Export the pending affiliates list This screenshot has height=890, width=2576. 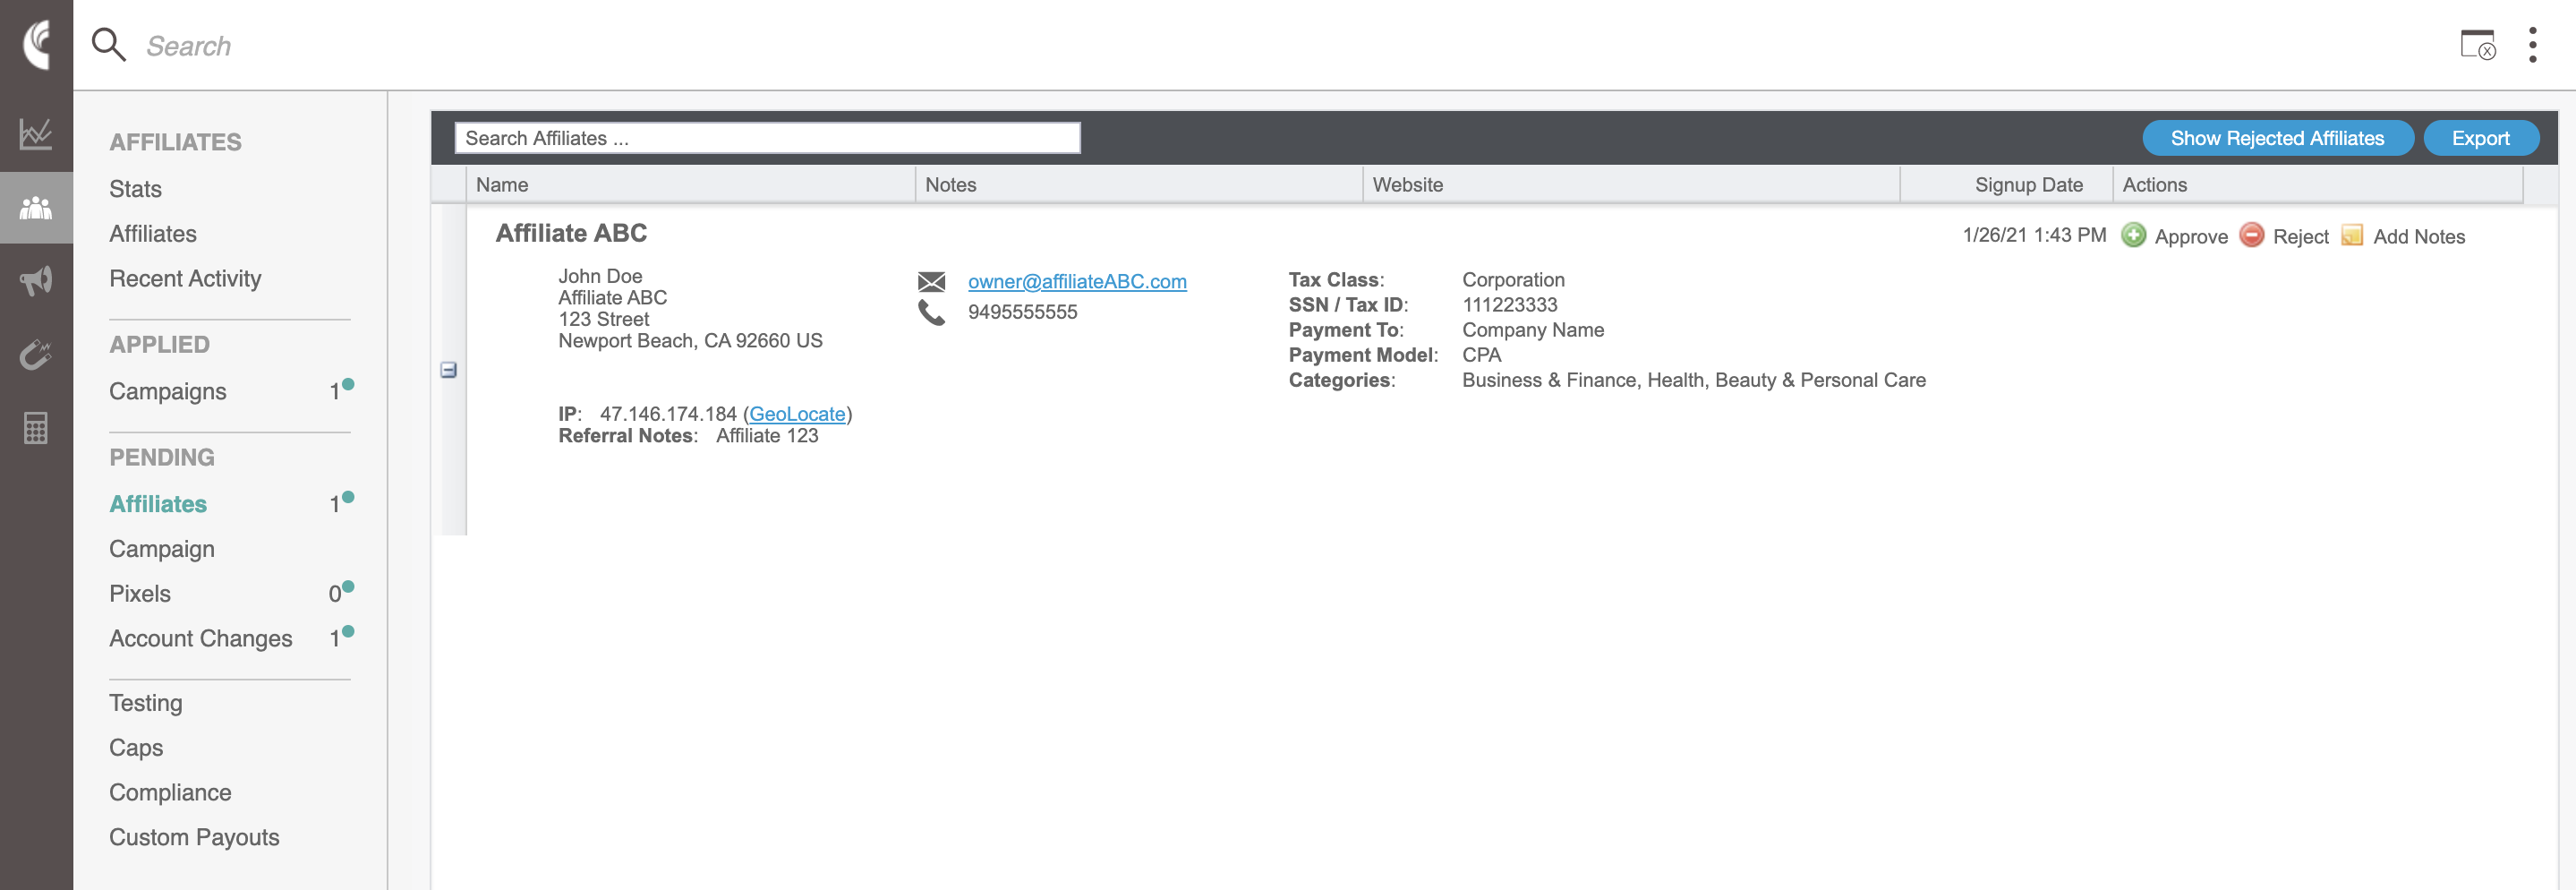click(x=2480, y=138)
